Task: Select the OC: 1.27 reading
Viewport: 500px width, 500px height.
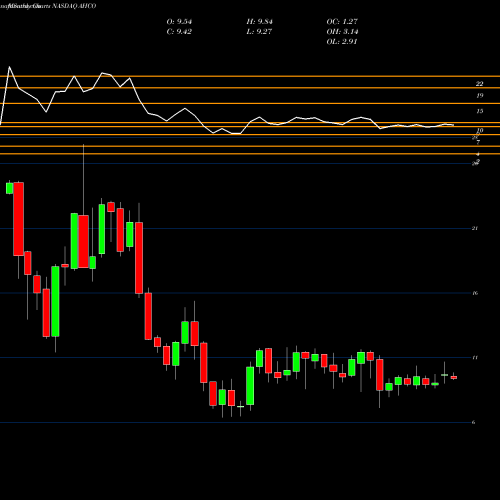Action: tap(342, 22)
